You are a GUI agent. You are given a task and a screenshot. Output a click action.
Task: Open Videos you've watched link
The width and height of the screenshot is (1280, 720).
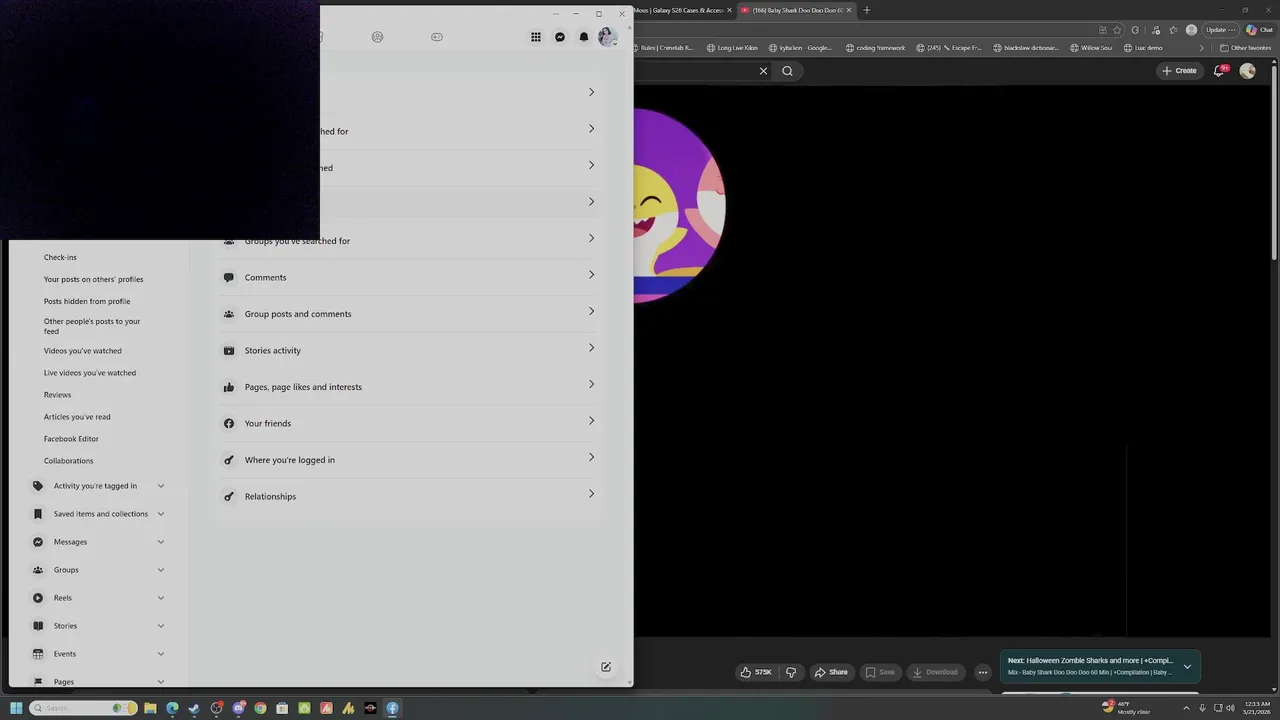pyautogui.click(x=83, y=351)
